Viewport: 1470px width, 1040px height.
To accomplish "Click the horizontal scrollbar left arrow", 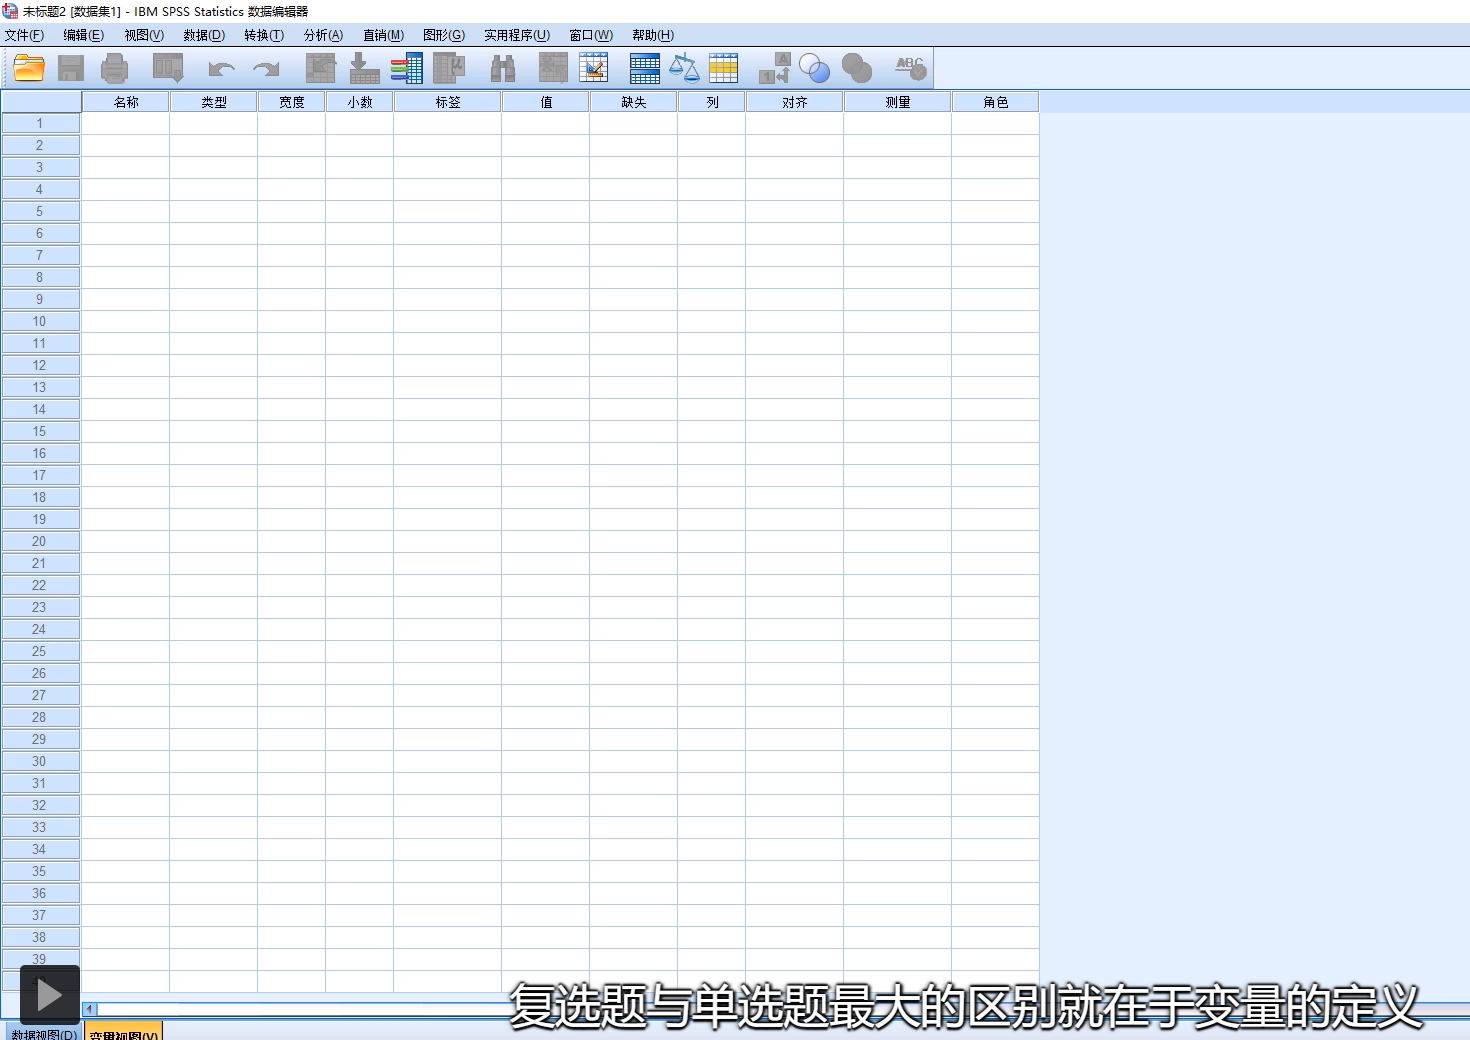I will pyautogui.click(x=89, y=1009).
